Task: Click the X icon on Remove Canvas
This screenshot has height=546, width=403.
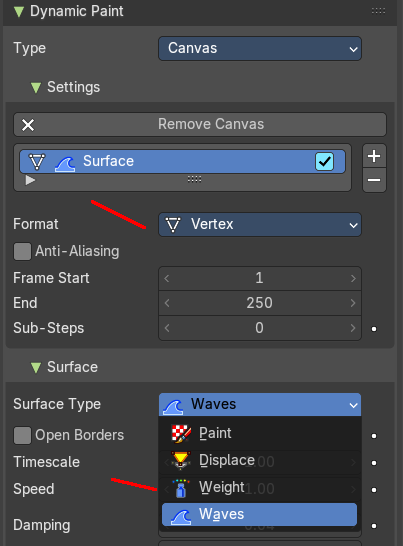Action: pos(28,125)
